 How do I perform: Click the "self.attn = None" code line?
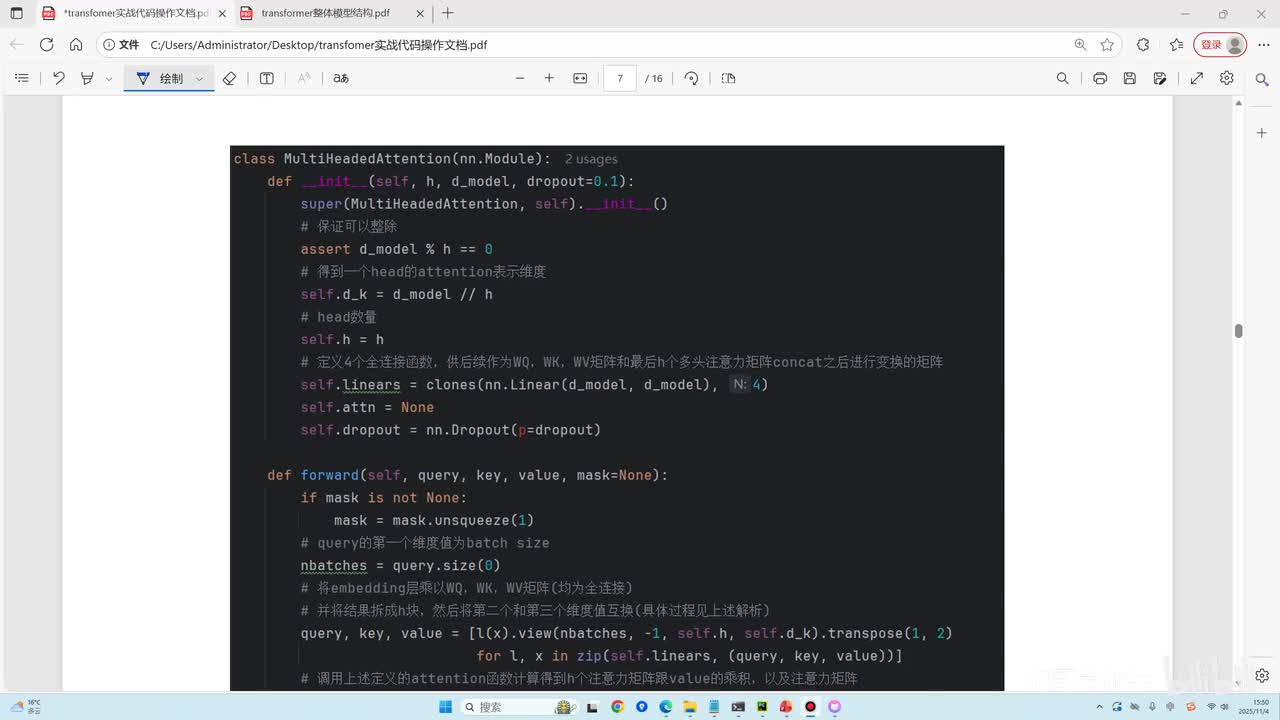click(x=367, y=407)
